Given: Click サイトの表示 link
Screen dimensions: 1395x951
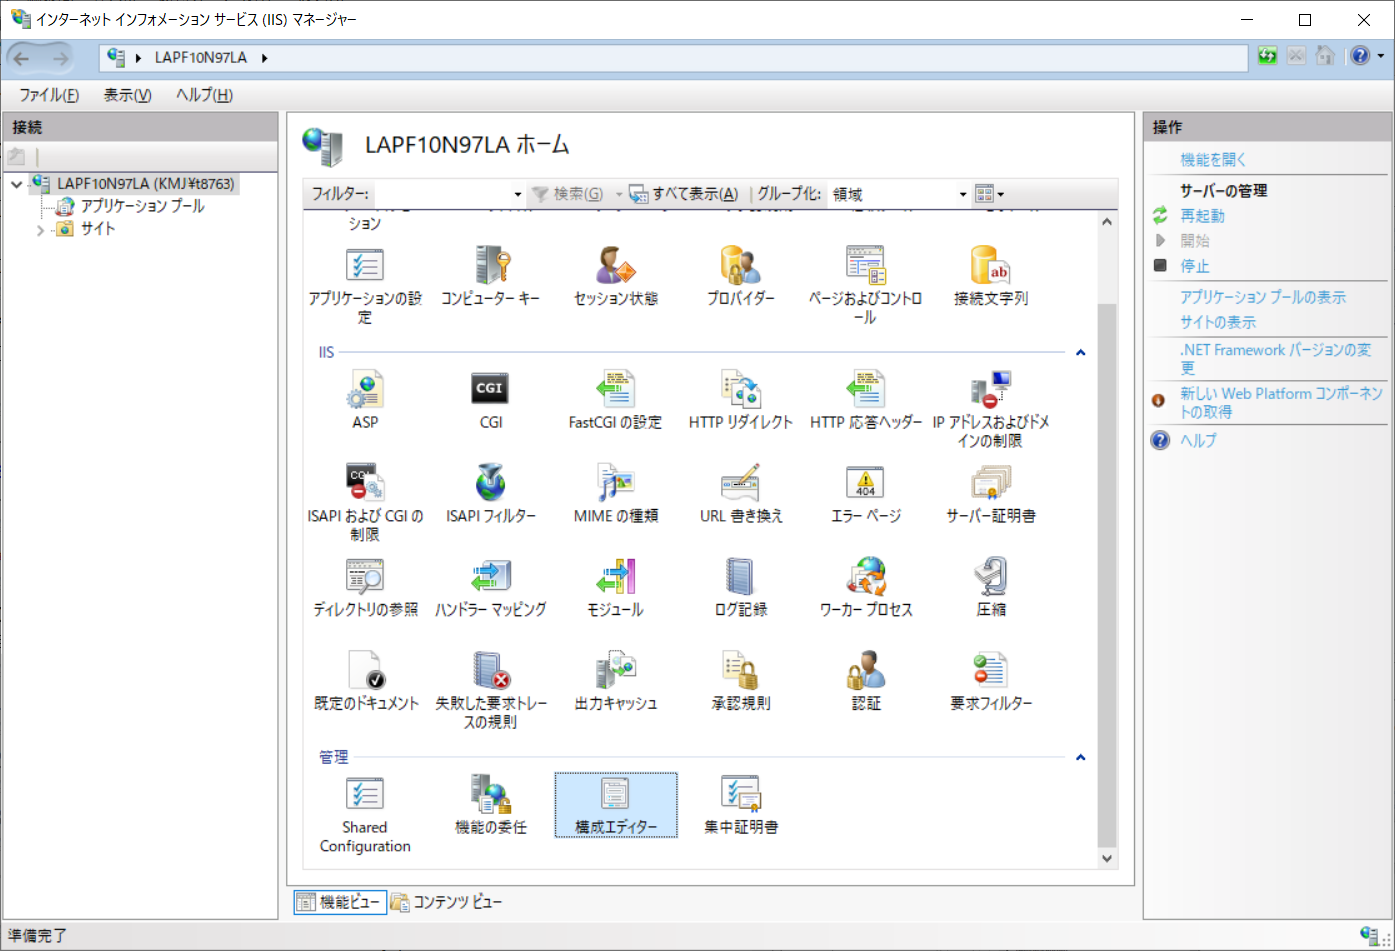Looking at the screenshot, I should (1218, 322).
